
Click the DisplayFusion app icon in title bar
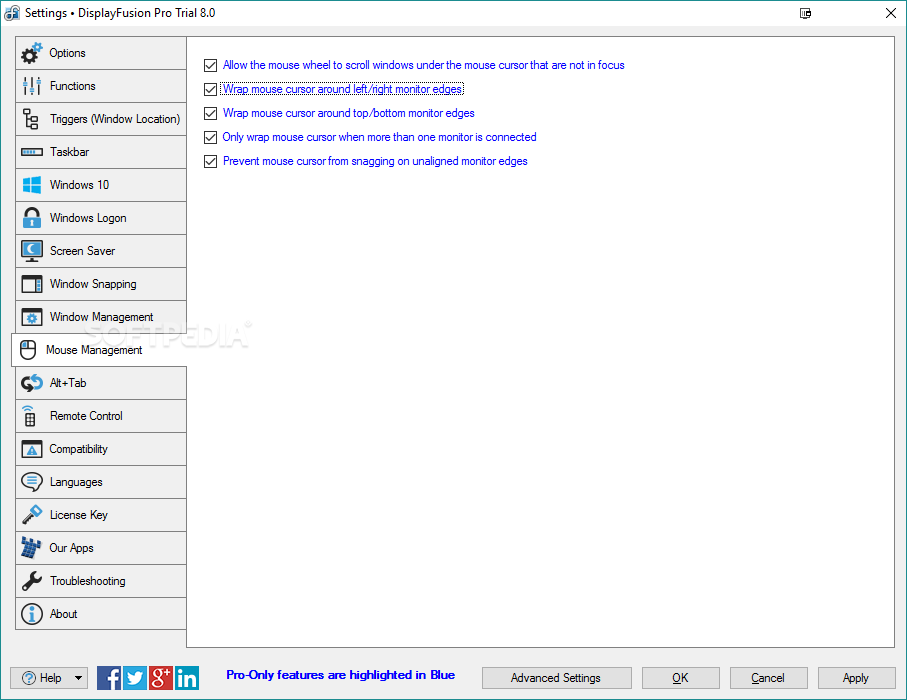12,13
